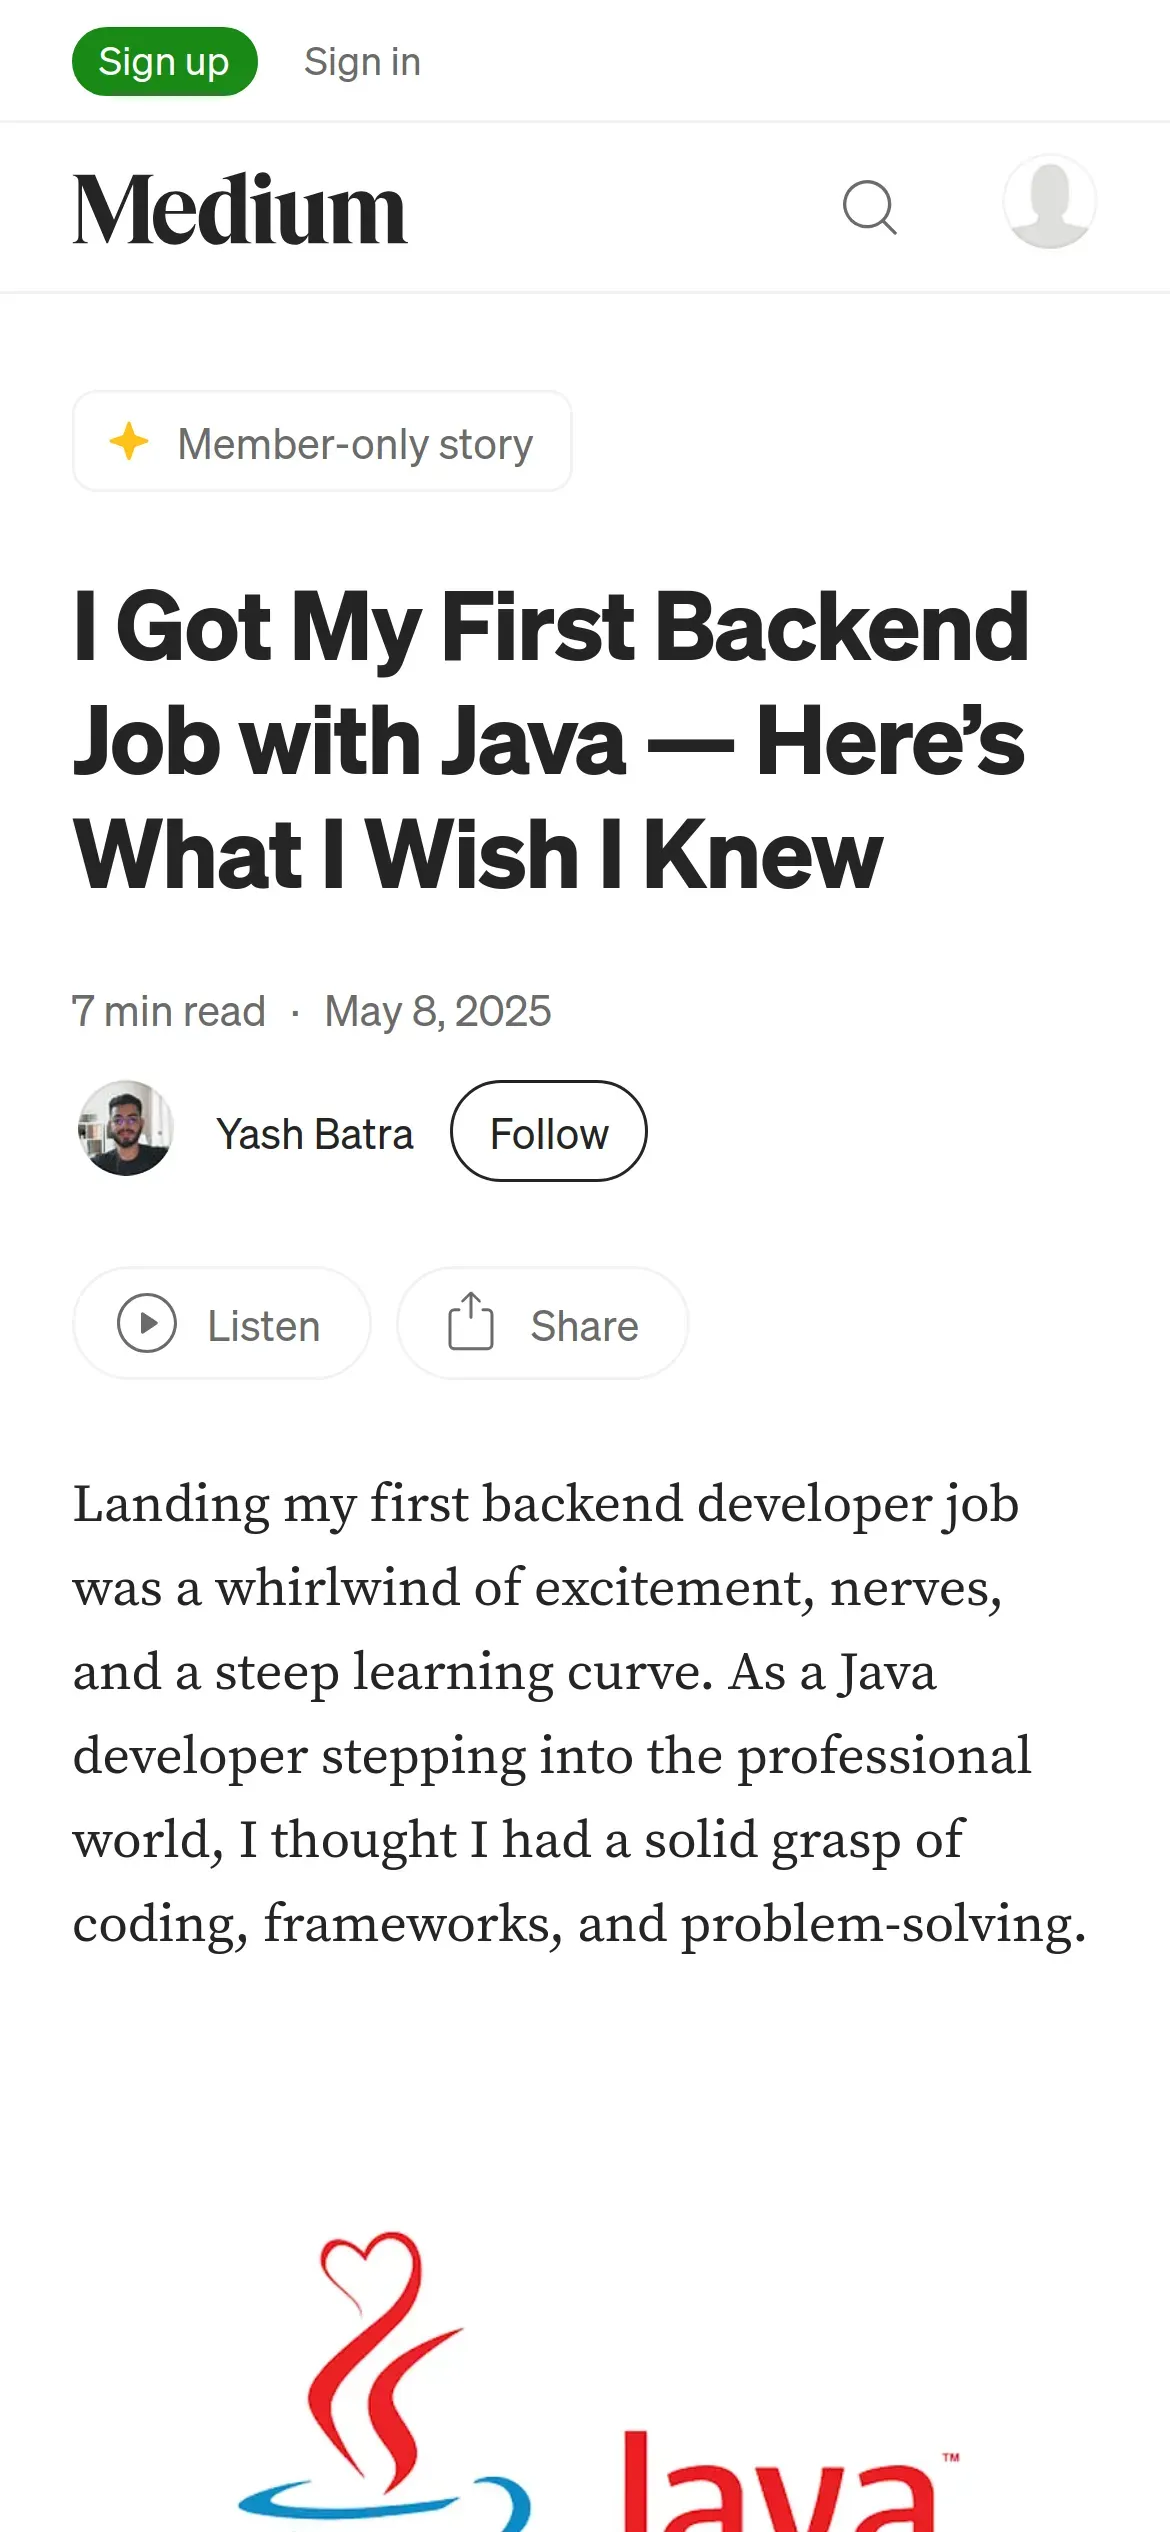Click the share arrow-box icon
Viewport: 1170px width, 2532px height.
[x=470, y=1322]
